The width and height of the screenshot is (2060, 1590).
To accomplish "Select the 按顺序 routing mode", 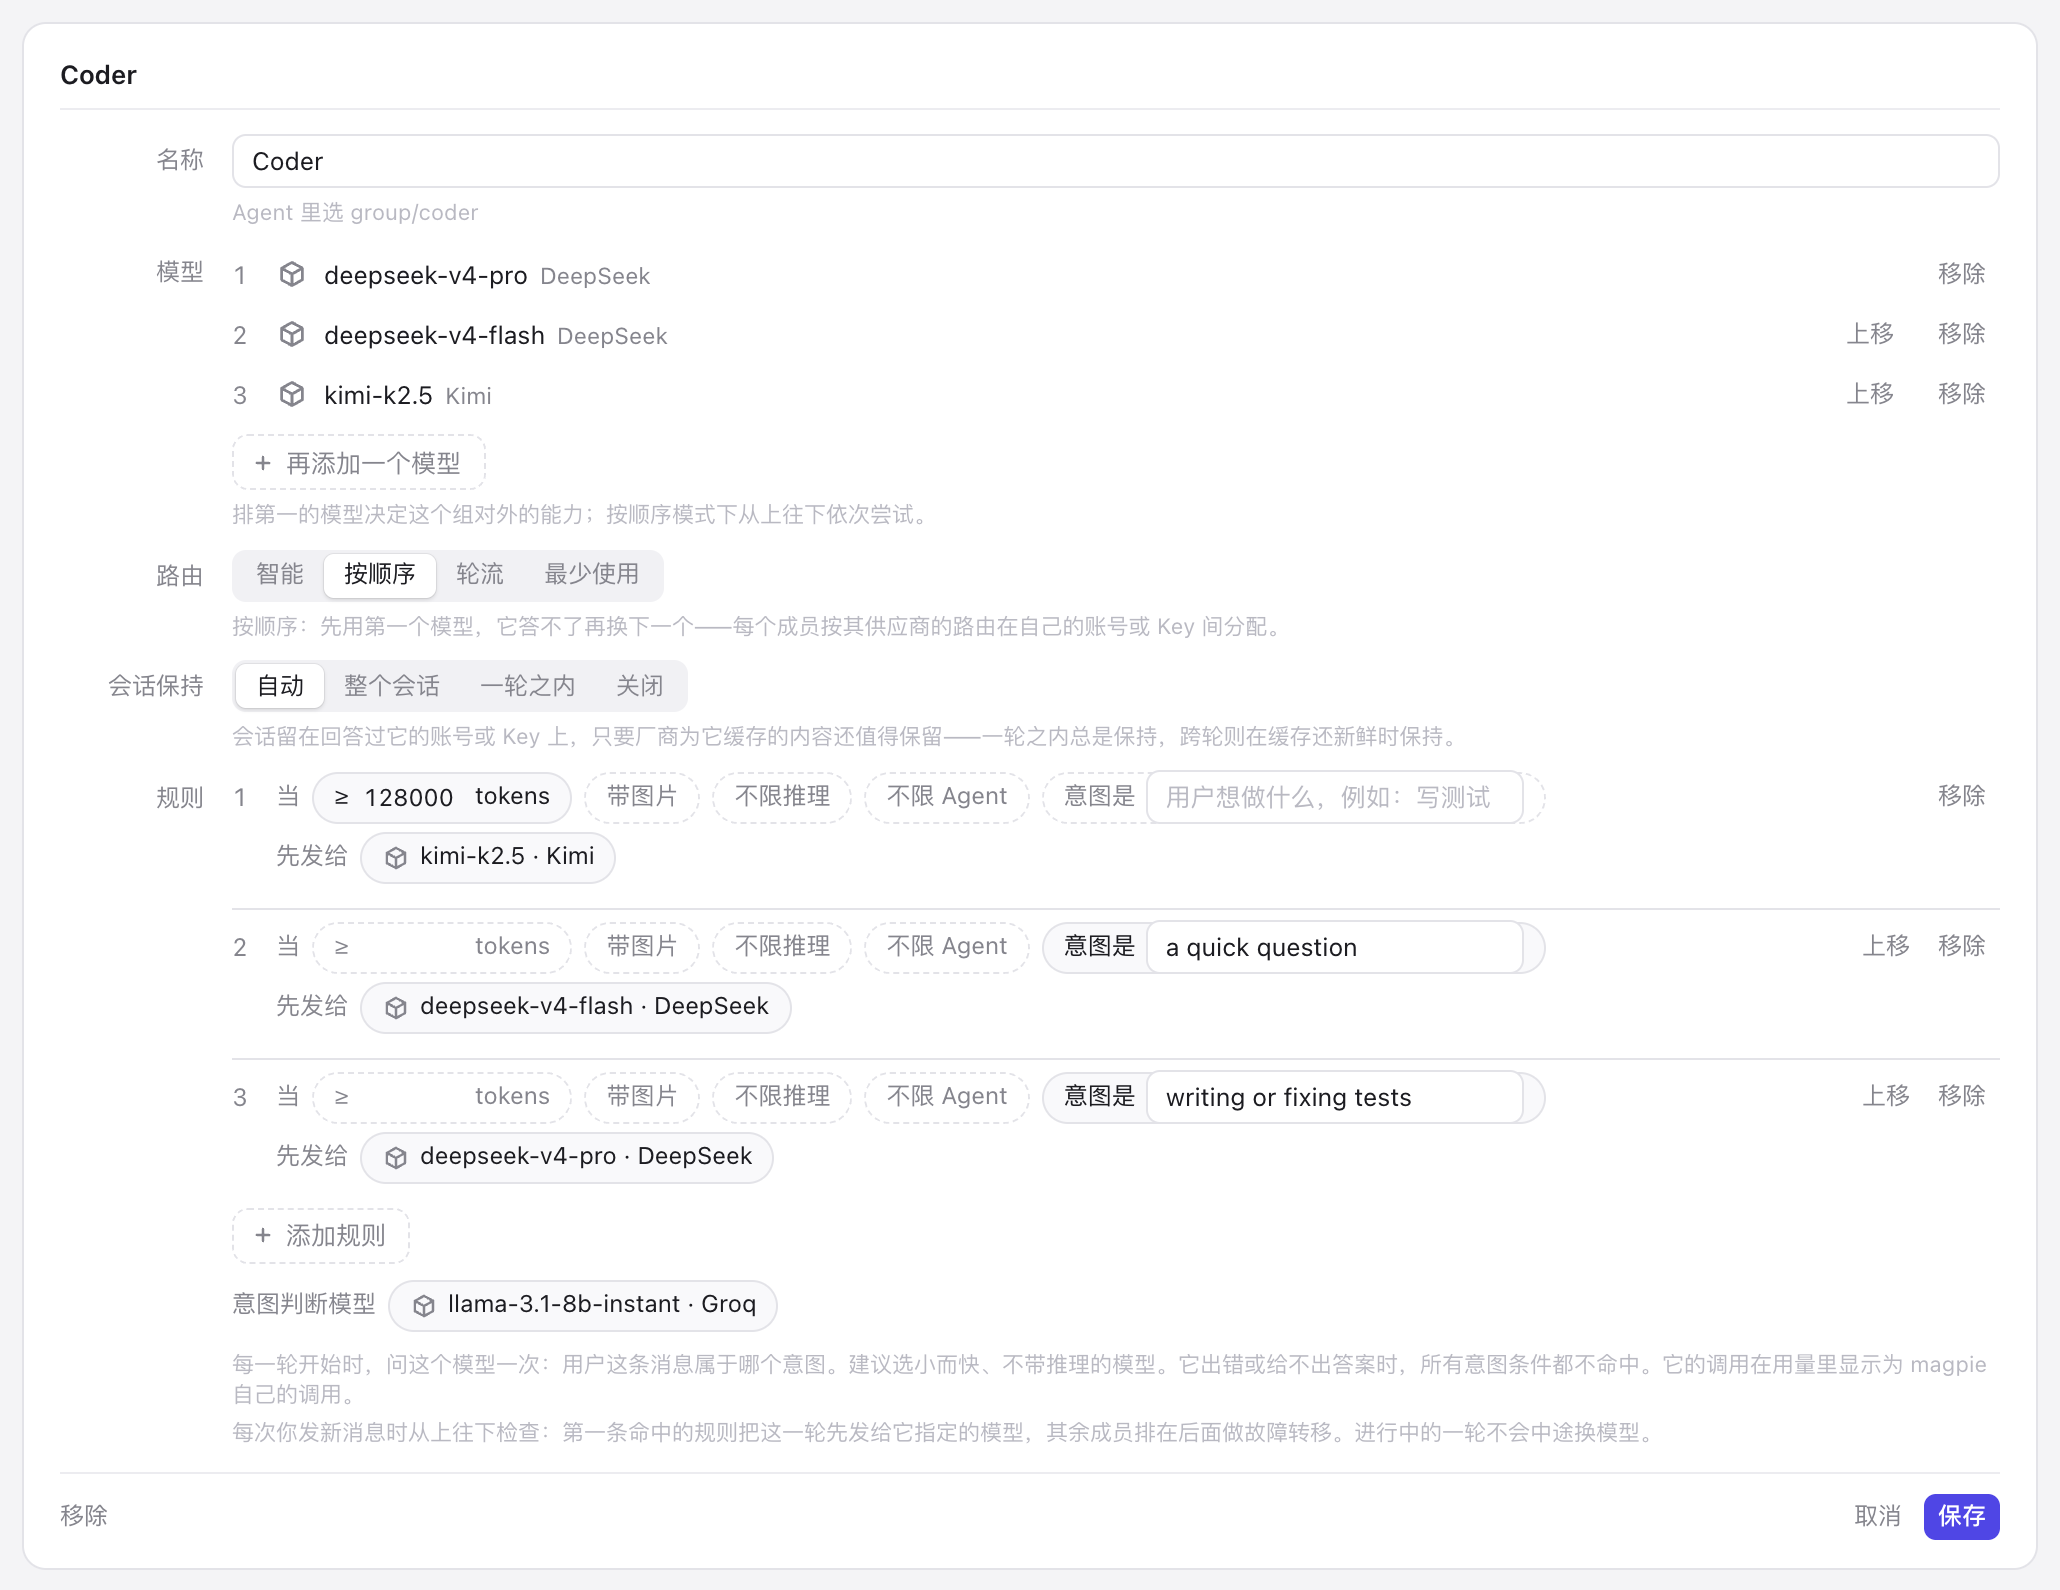I will [x=380, y=574].
